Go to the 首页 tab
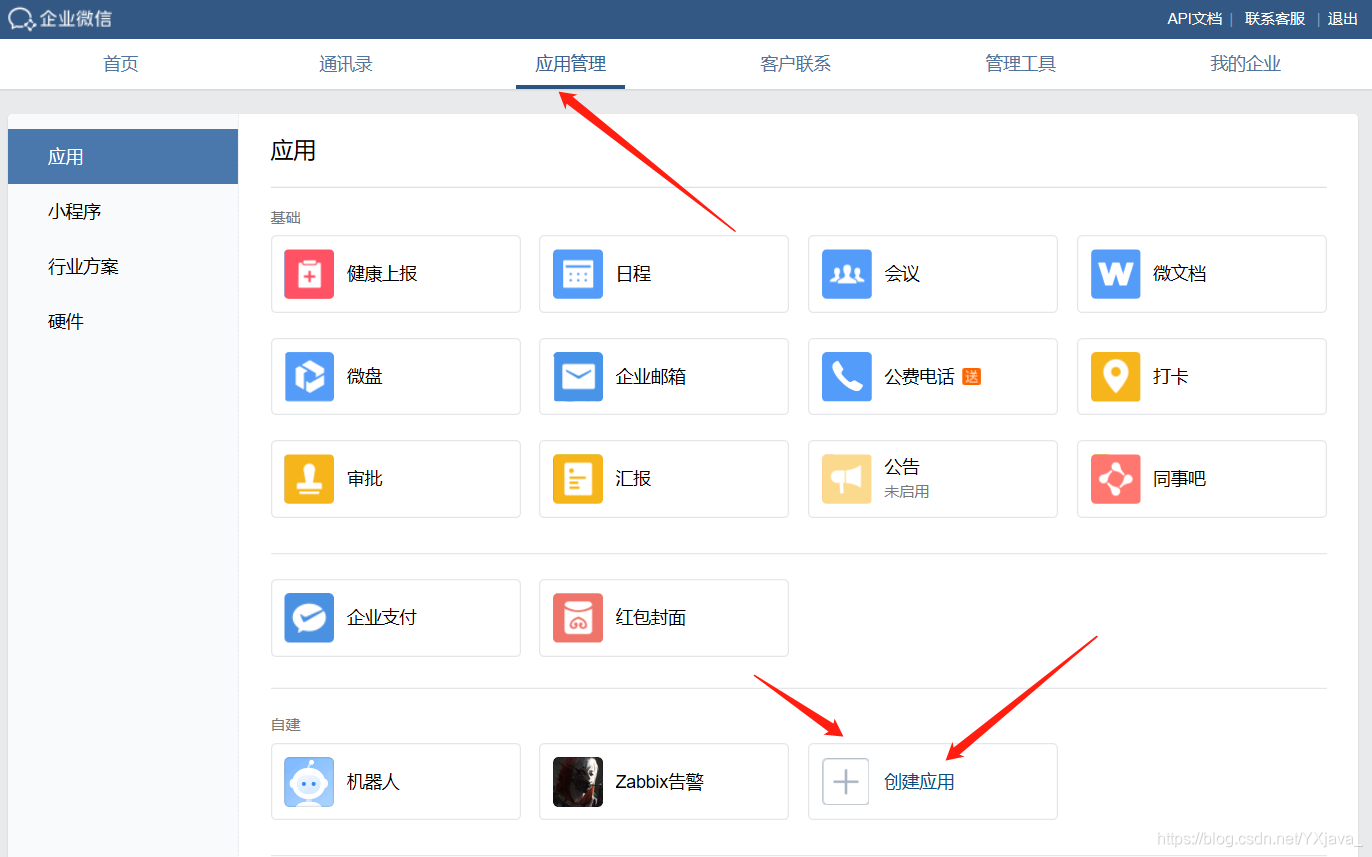Viewport: 1372px width, 857px height. 121,64
